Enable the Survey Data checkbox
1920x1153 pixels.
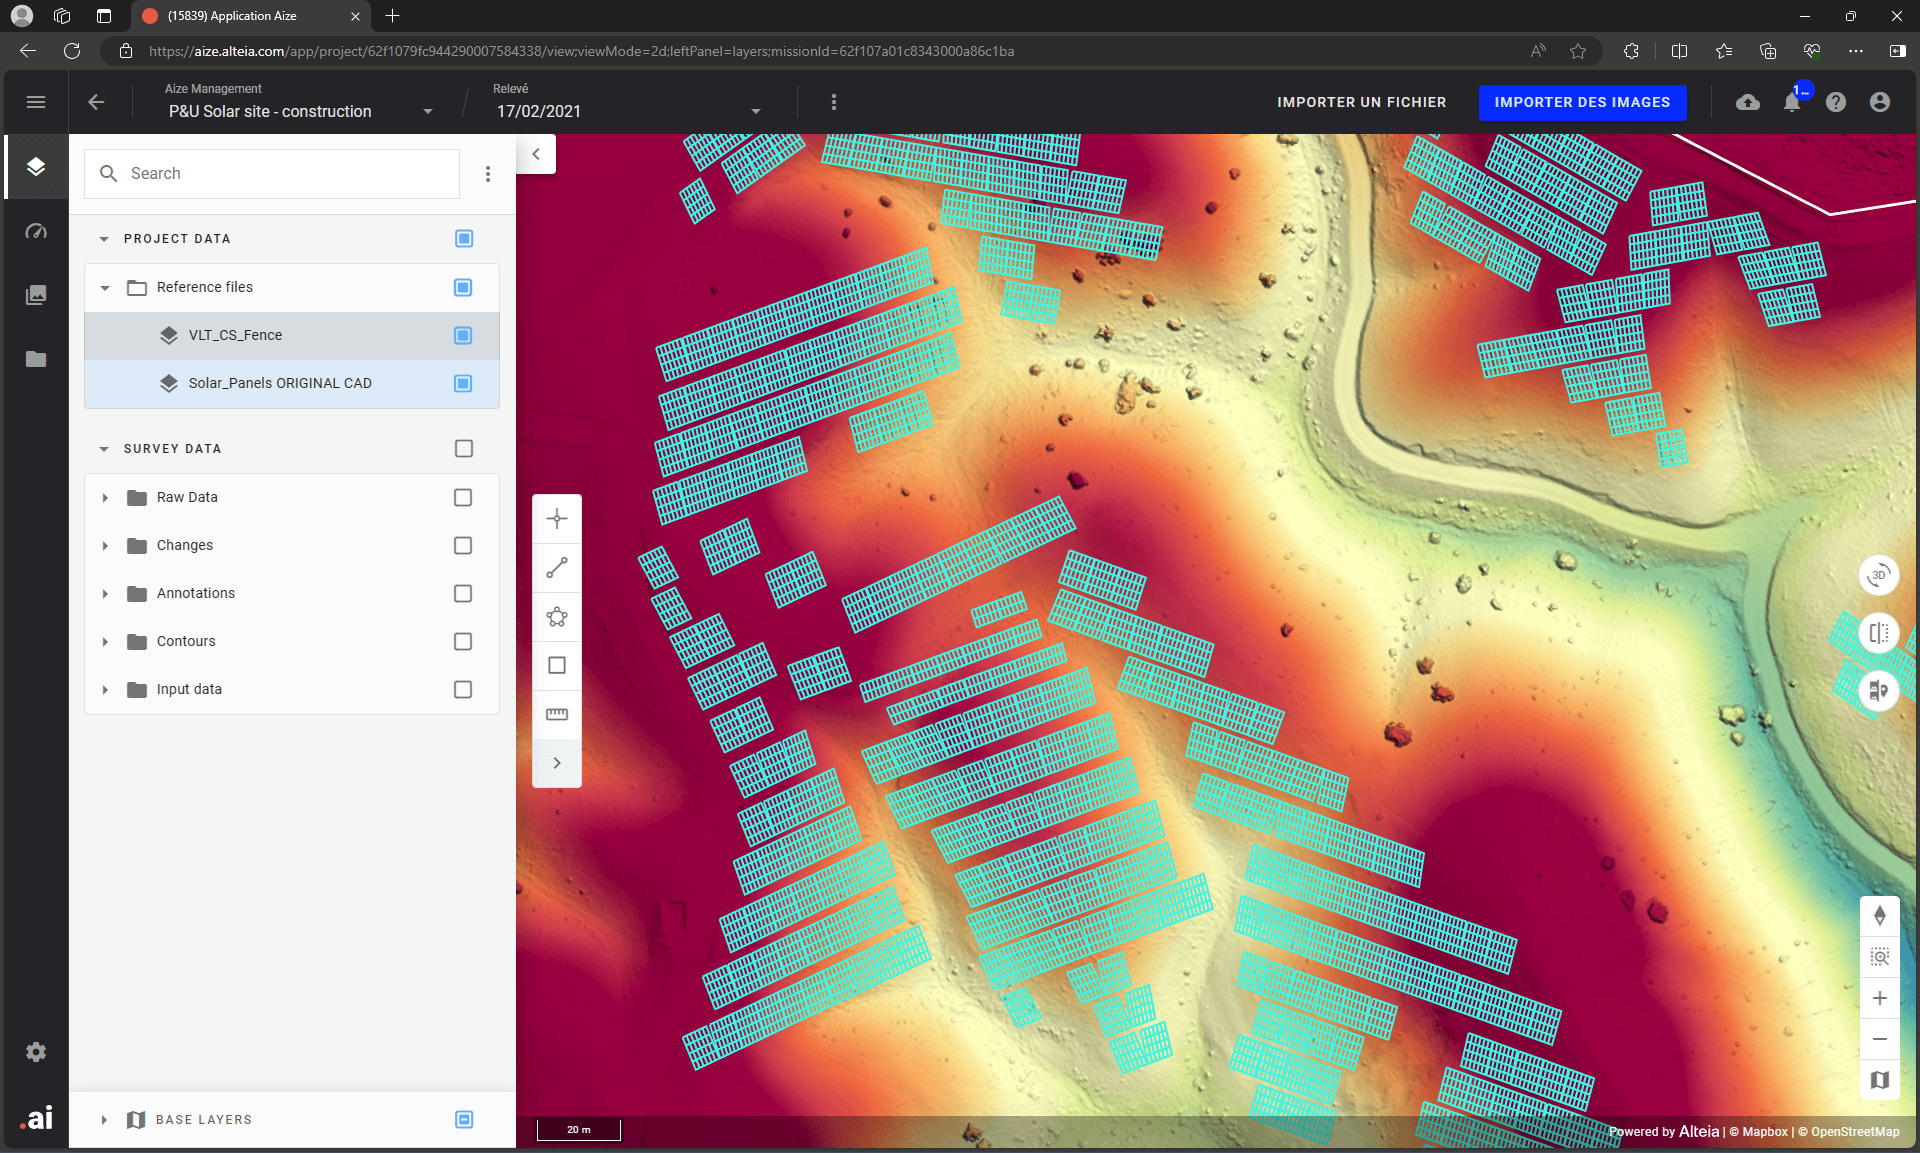[463, 448]
